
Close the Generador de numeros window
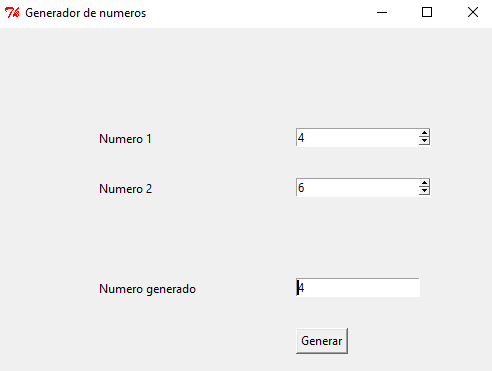473,13
